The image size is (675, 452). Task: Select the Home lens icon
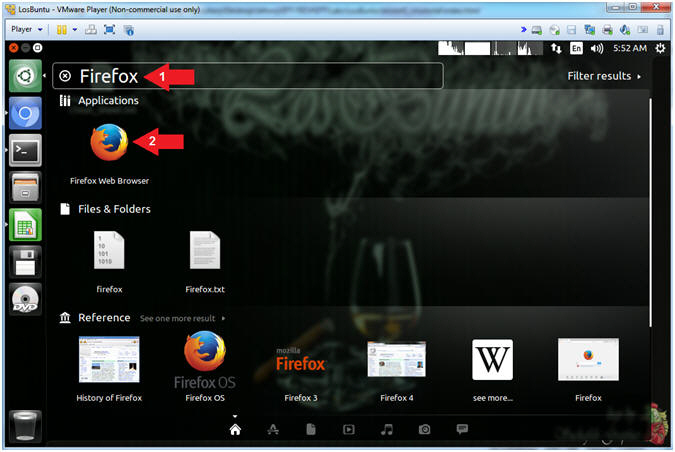[235, 429]
